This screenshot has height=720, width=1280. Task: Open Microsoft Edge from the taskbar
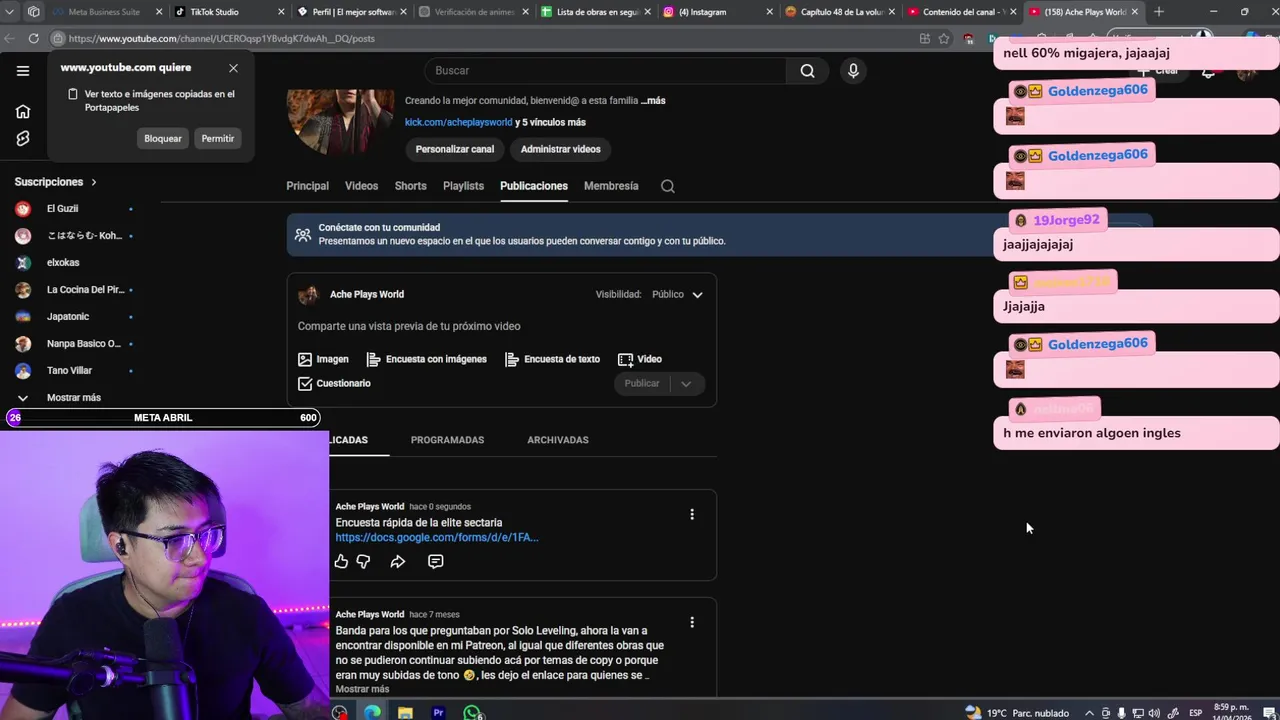(x=372, y=713)
